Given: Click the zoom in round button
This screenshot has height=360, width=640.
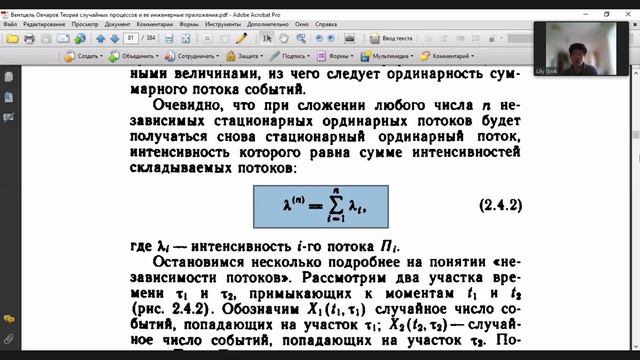Looking at the screenshot, I should coord(331,38).
